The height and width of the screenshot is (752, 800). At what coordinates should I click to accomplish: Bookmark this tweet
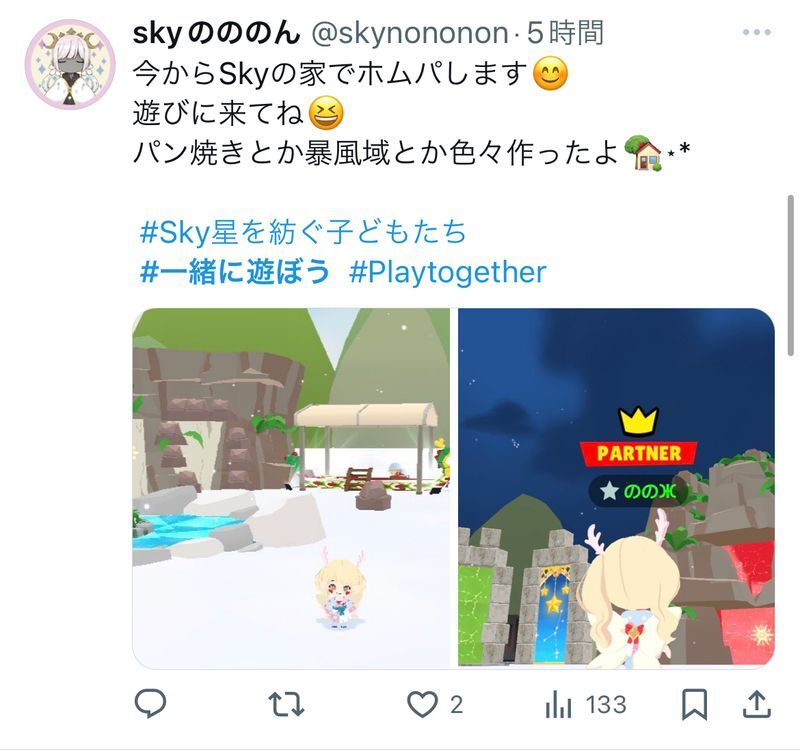point(694,705)
